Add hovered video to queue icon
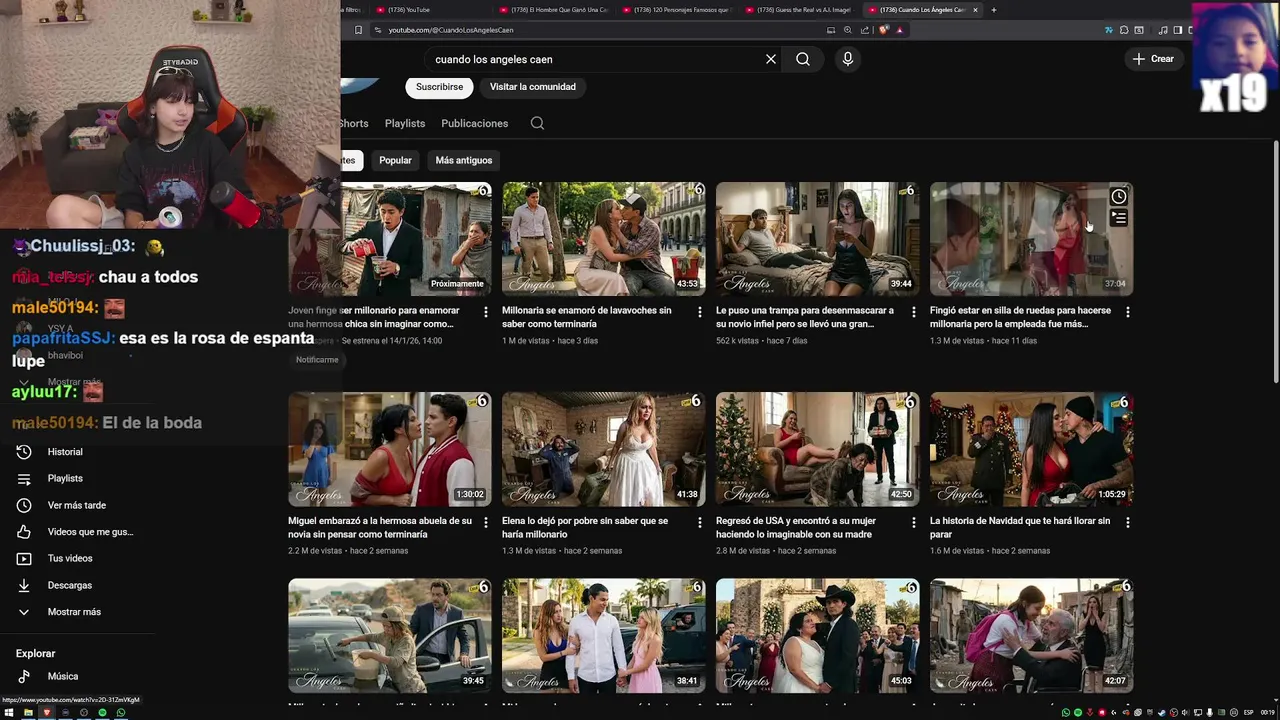The height and width of the screenshot is (720, 1280). tap(1119, 218)
